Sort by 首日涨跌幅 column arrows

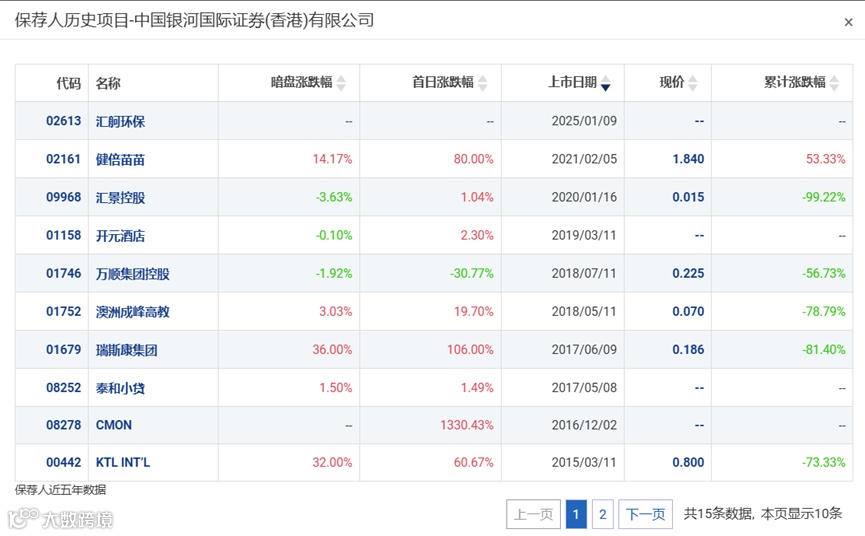click(x=483, y=83)
